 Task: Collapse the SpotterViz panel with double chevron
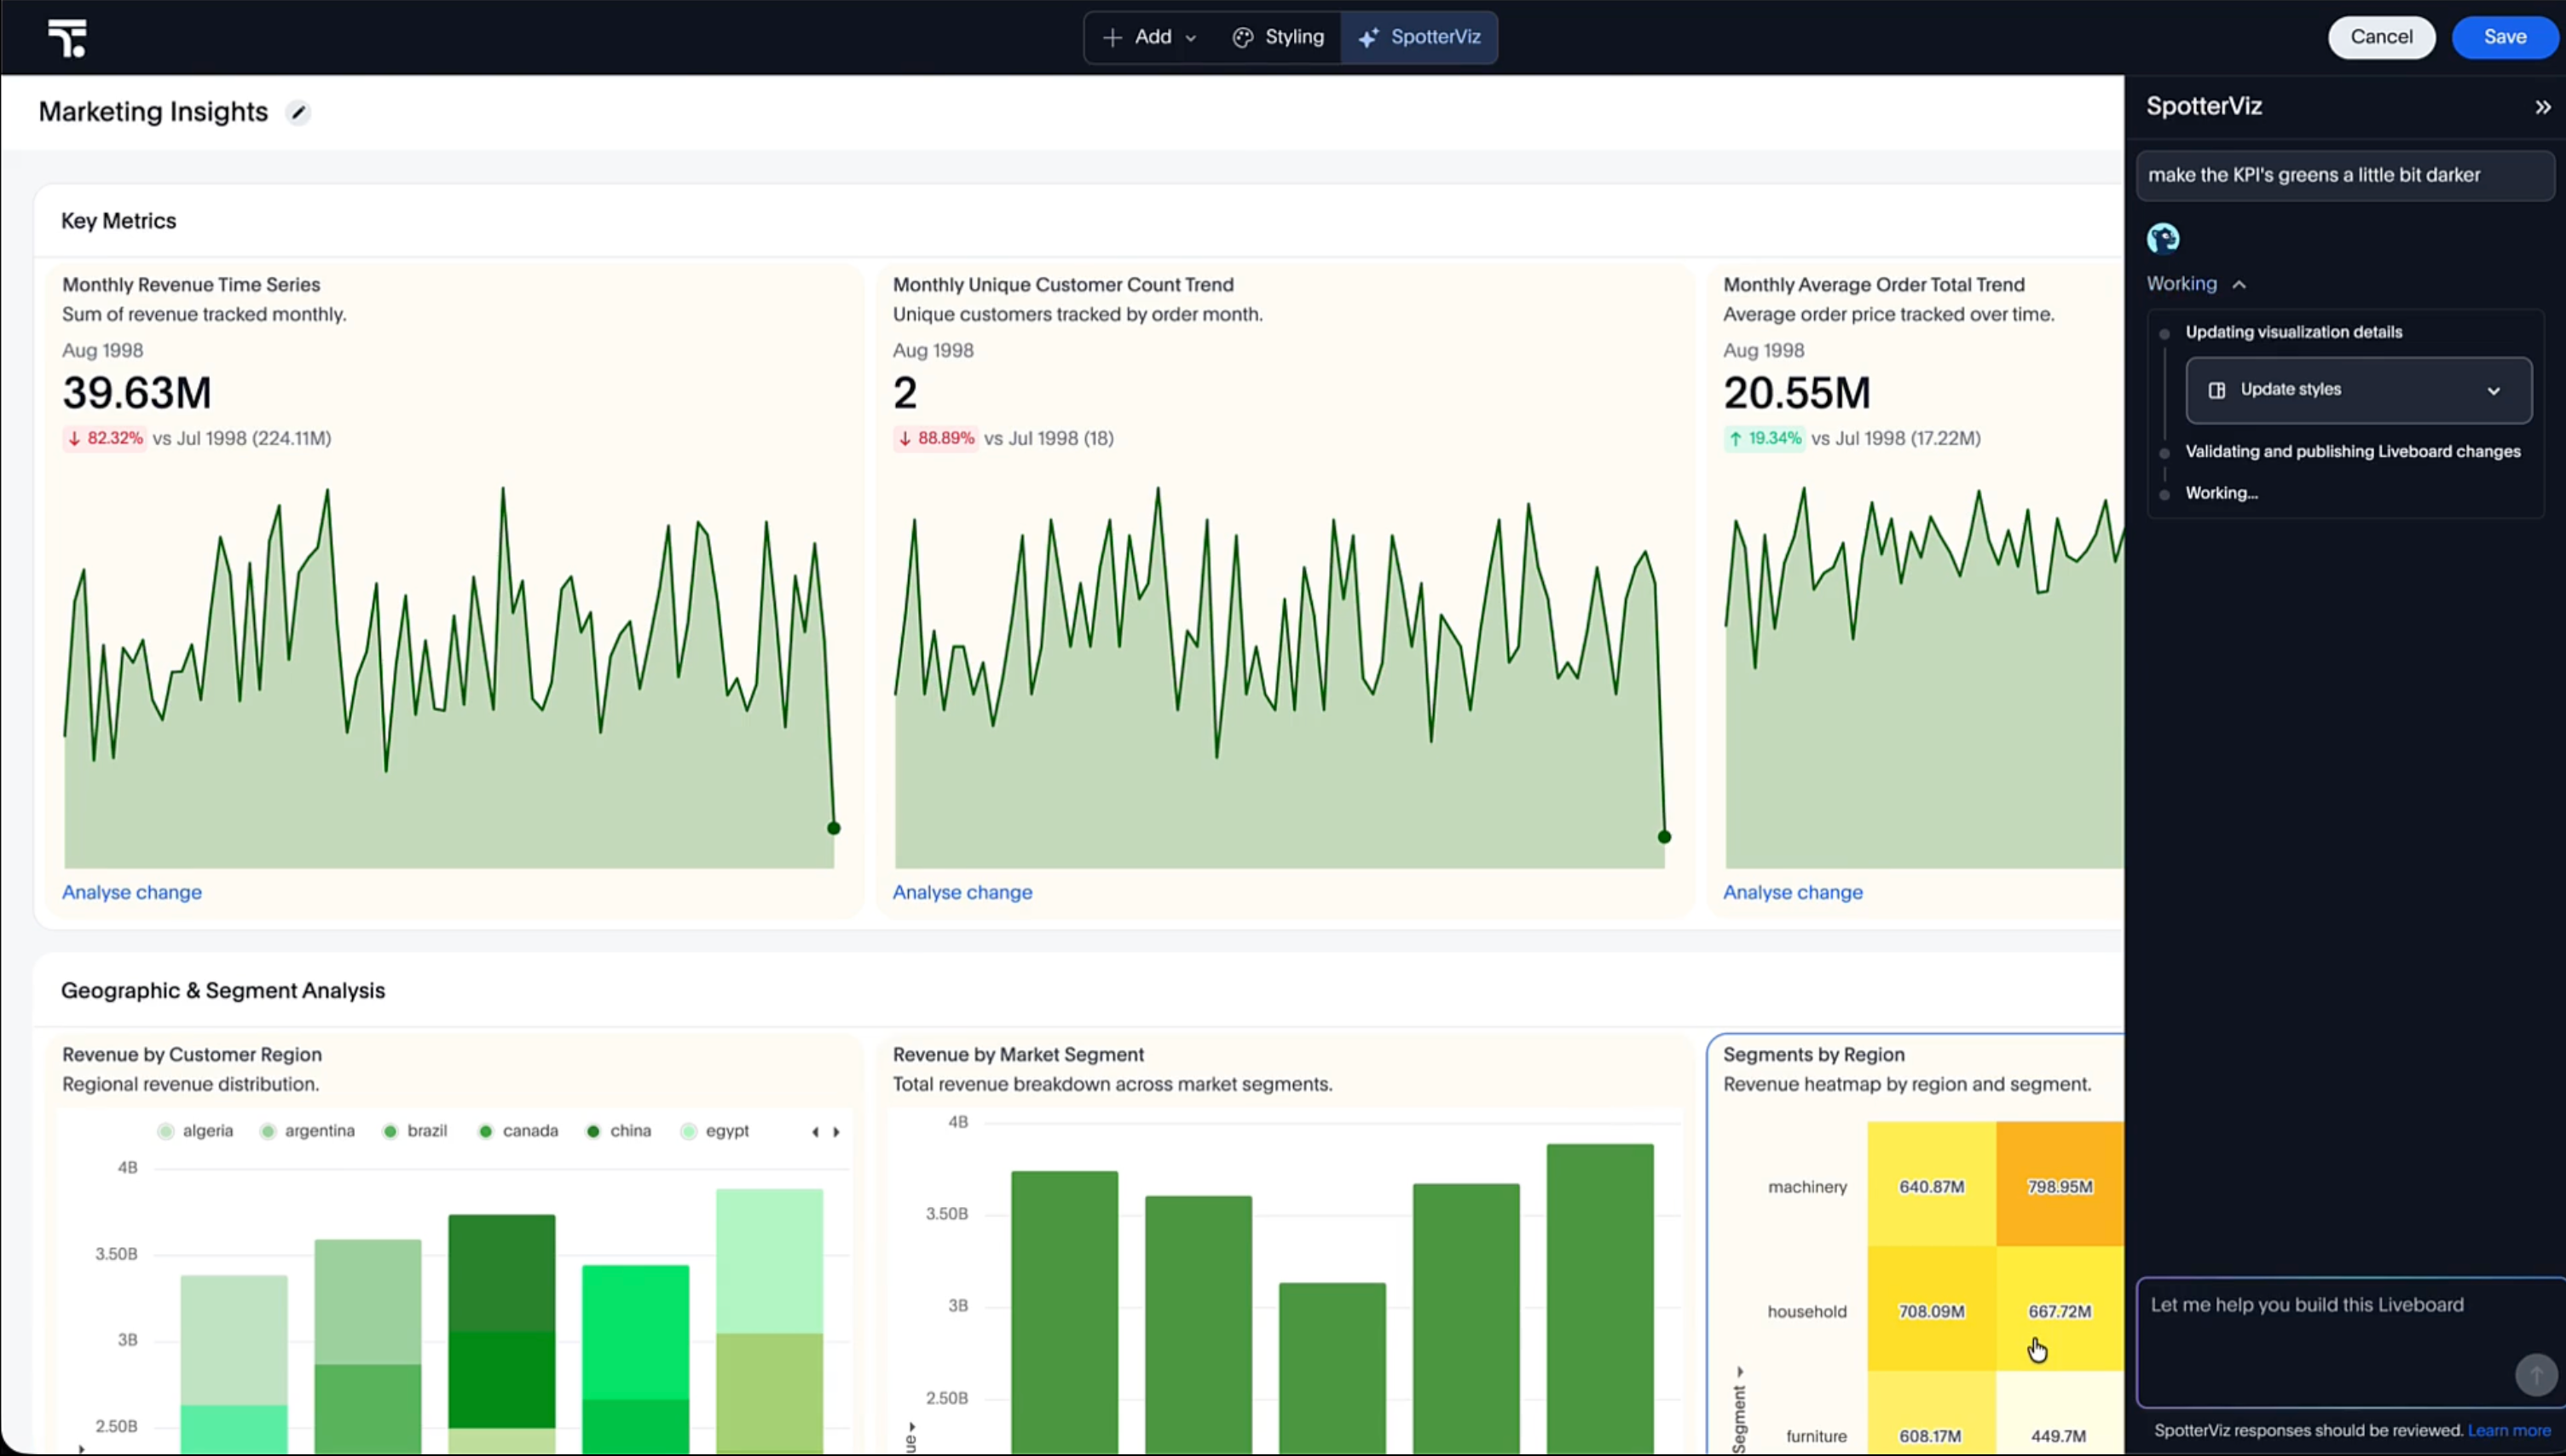pyautogui.click(x=2542, y=107)
